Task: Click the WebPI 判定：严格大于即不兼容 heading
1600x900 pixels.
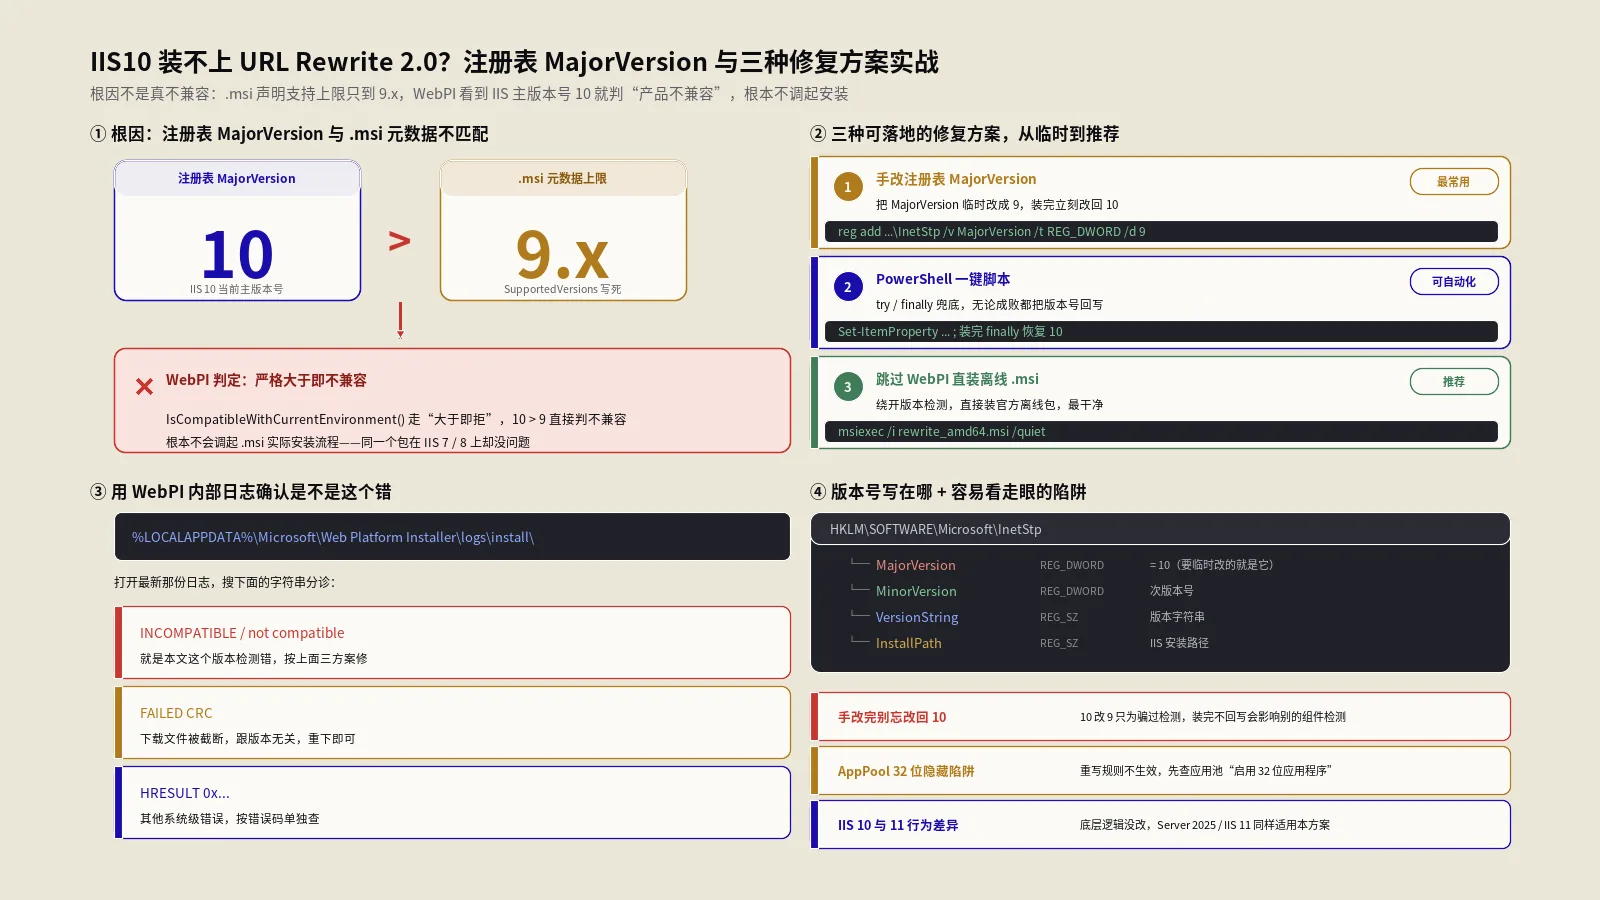Action: click(266, 380)
